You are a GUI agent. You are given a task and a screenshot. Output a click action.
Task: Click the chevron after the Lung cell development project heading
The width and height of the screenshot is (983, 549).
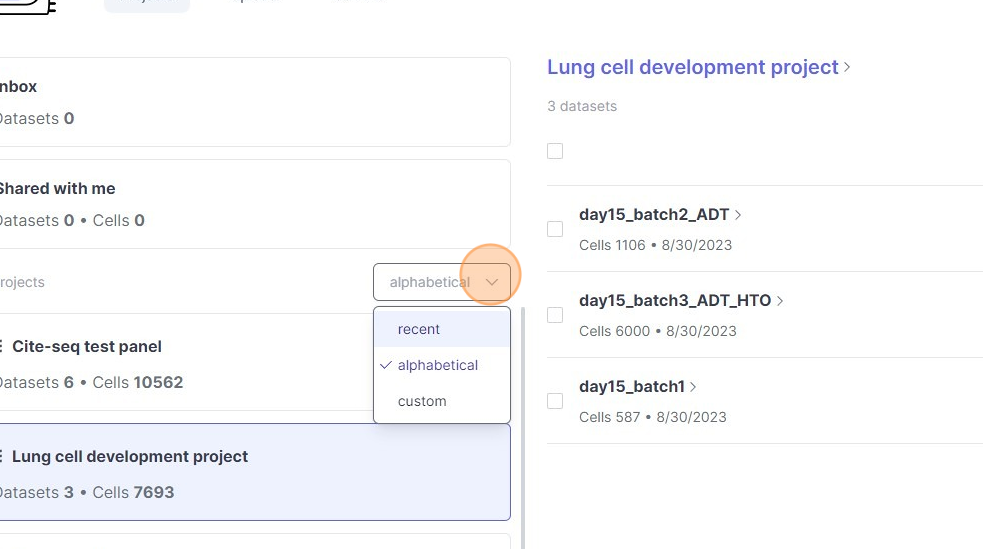(x=848, y=68)
